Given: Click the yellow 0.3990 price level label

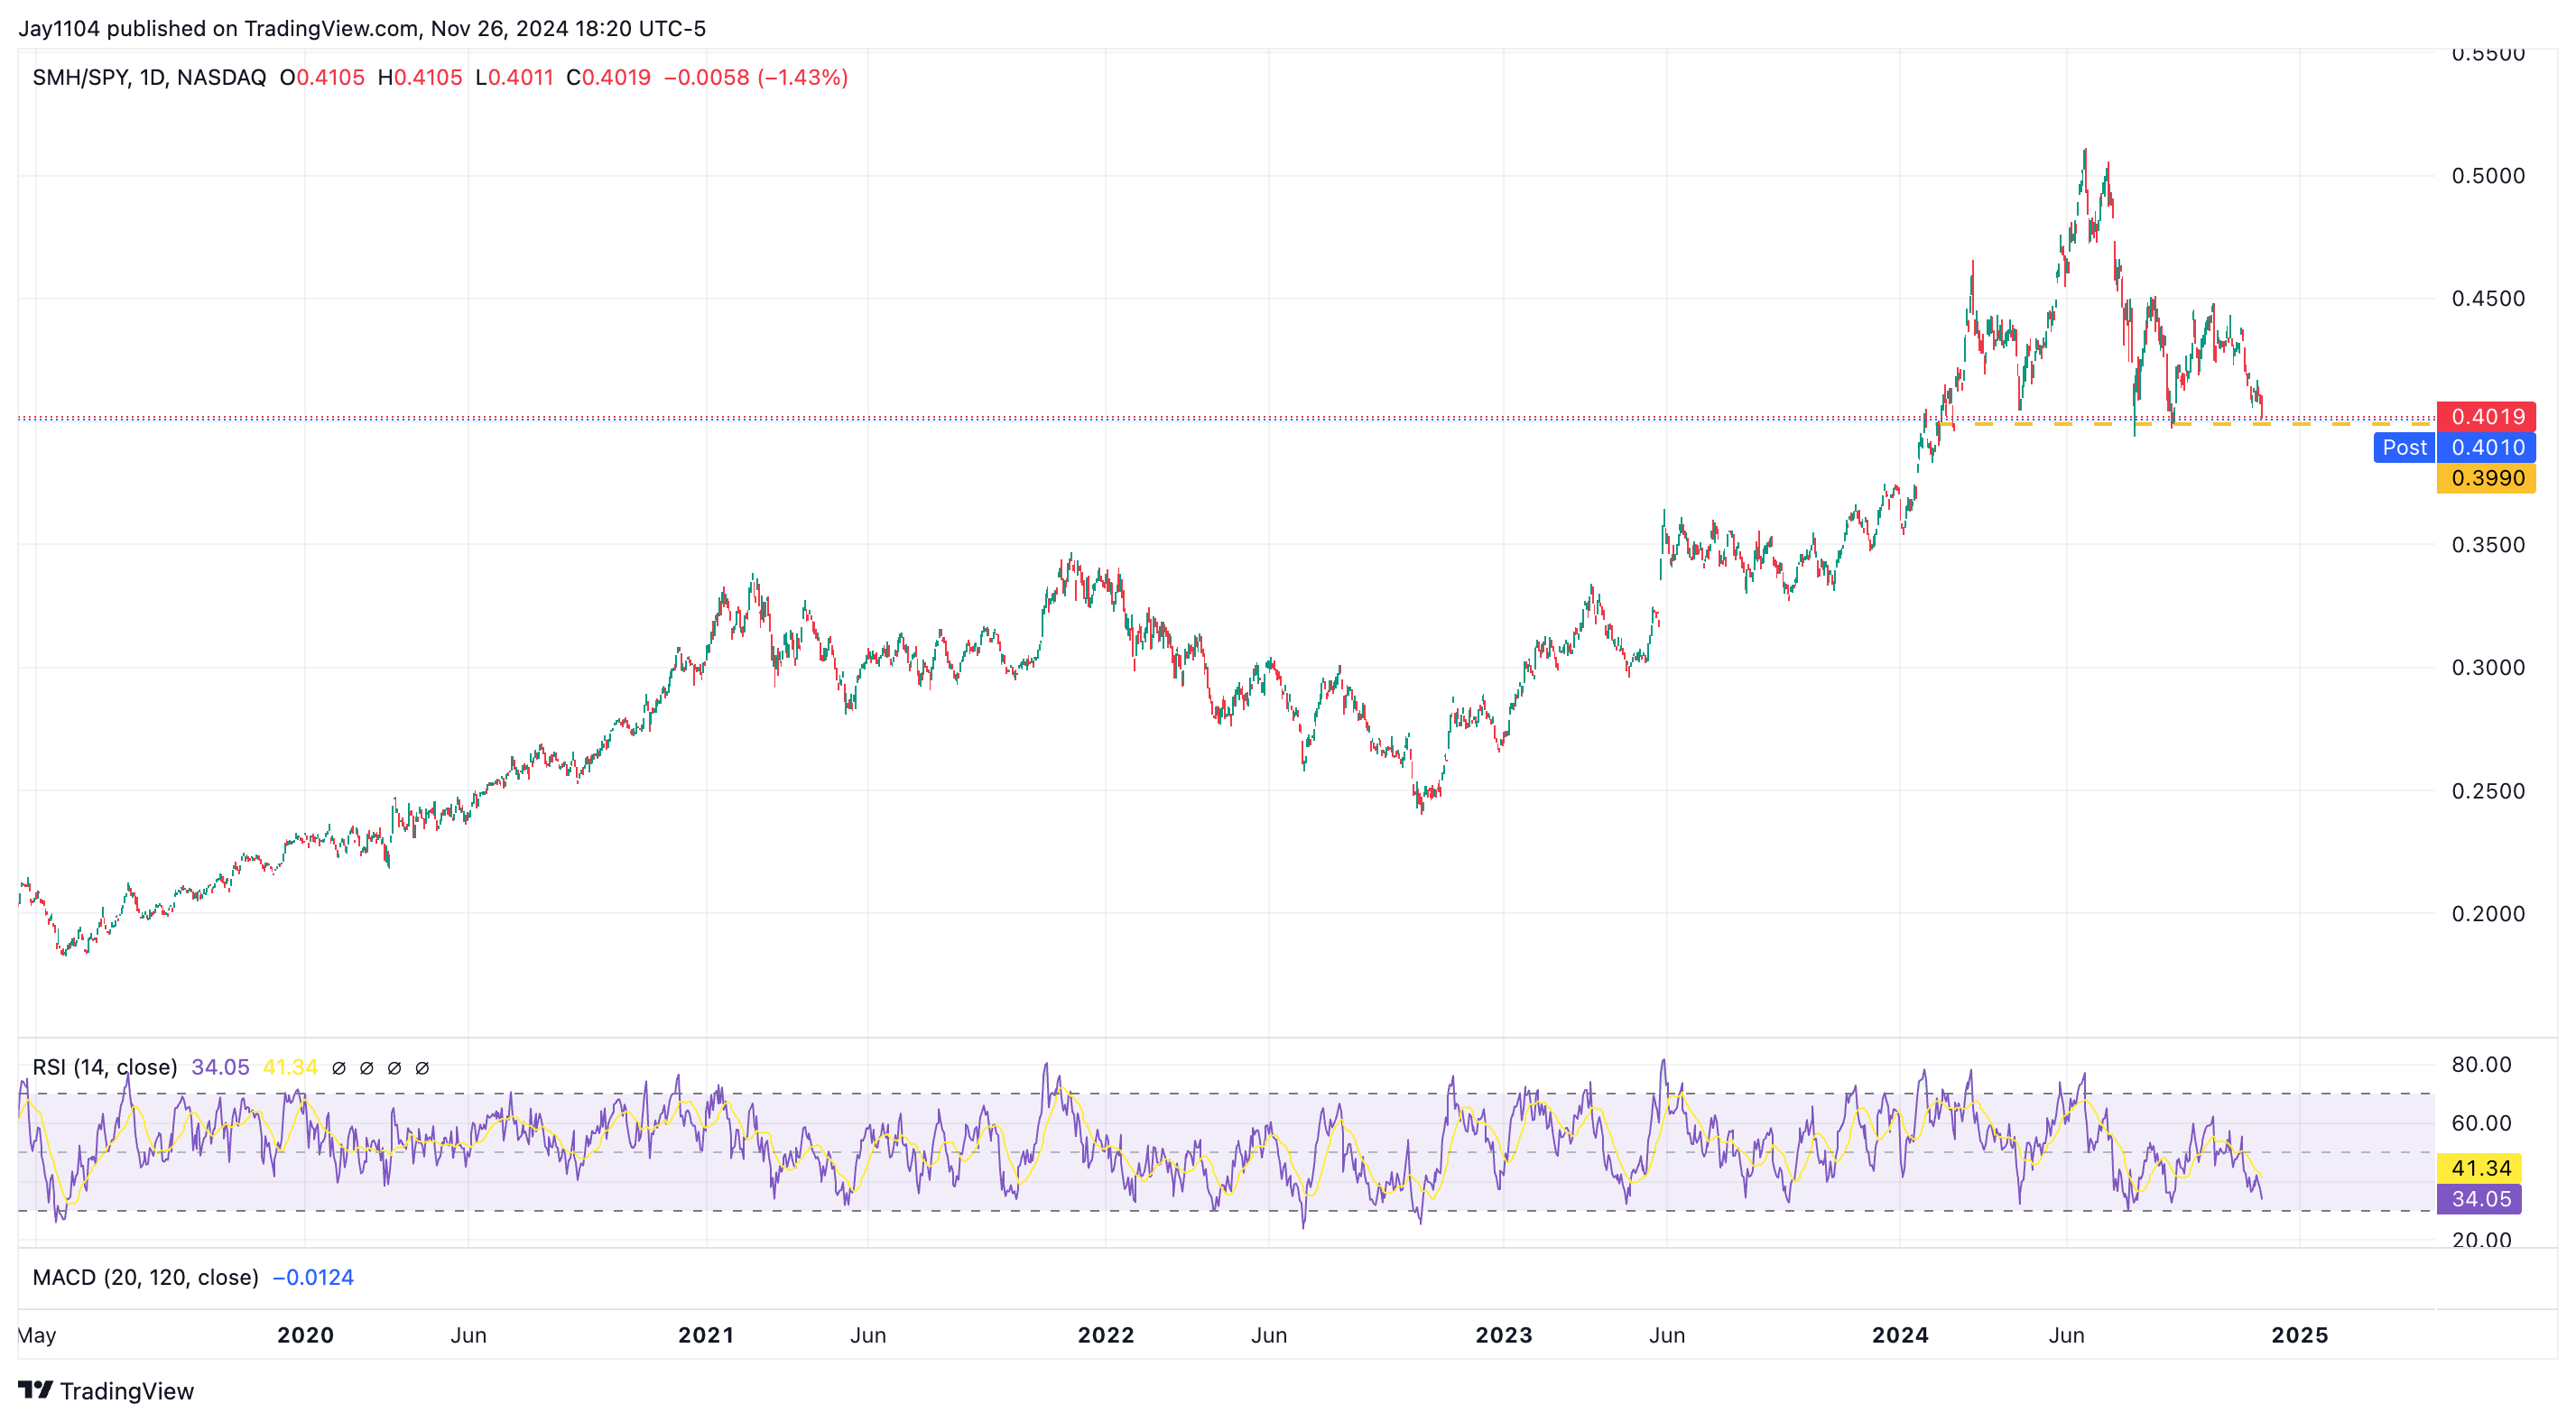Looking at the screenshot, I should coord(2486,478).
